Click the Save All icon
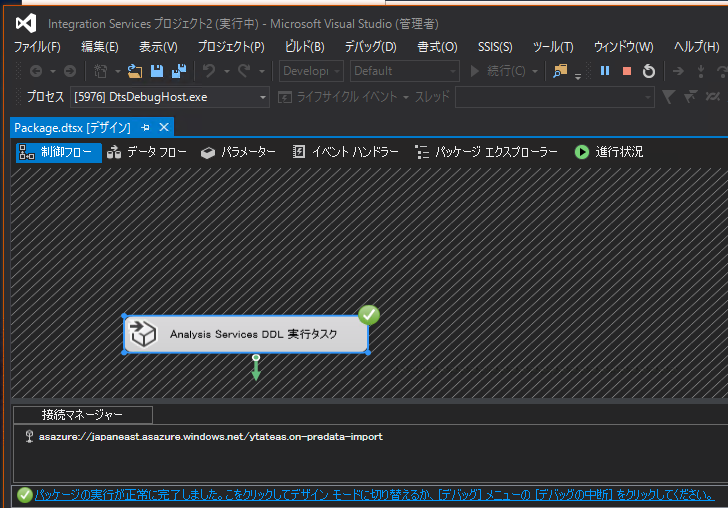The width and height of the screenshot is (728, 508). pos(179,71)
